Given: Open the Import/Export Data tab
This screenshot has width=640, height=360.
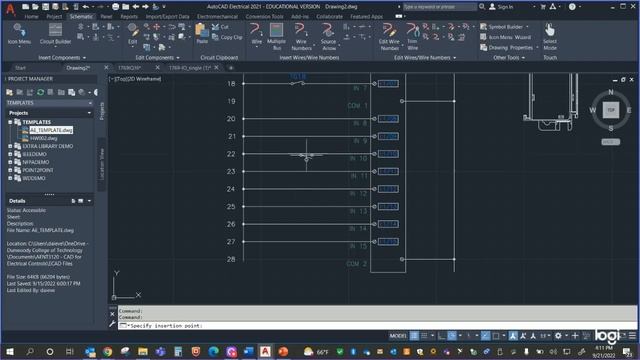Looking at the screenshot, I should (x=167, y=17).
